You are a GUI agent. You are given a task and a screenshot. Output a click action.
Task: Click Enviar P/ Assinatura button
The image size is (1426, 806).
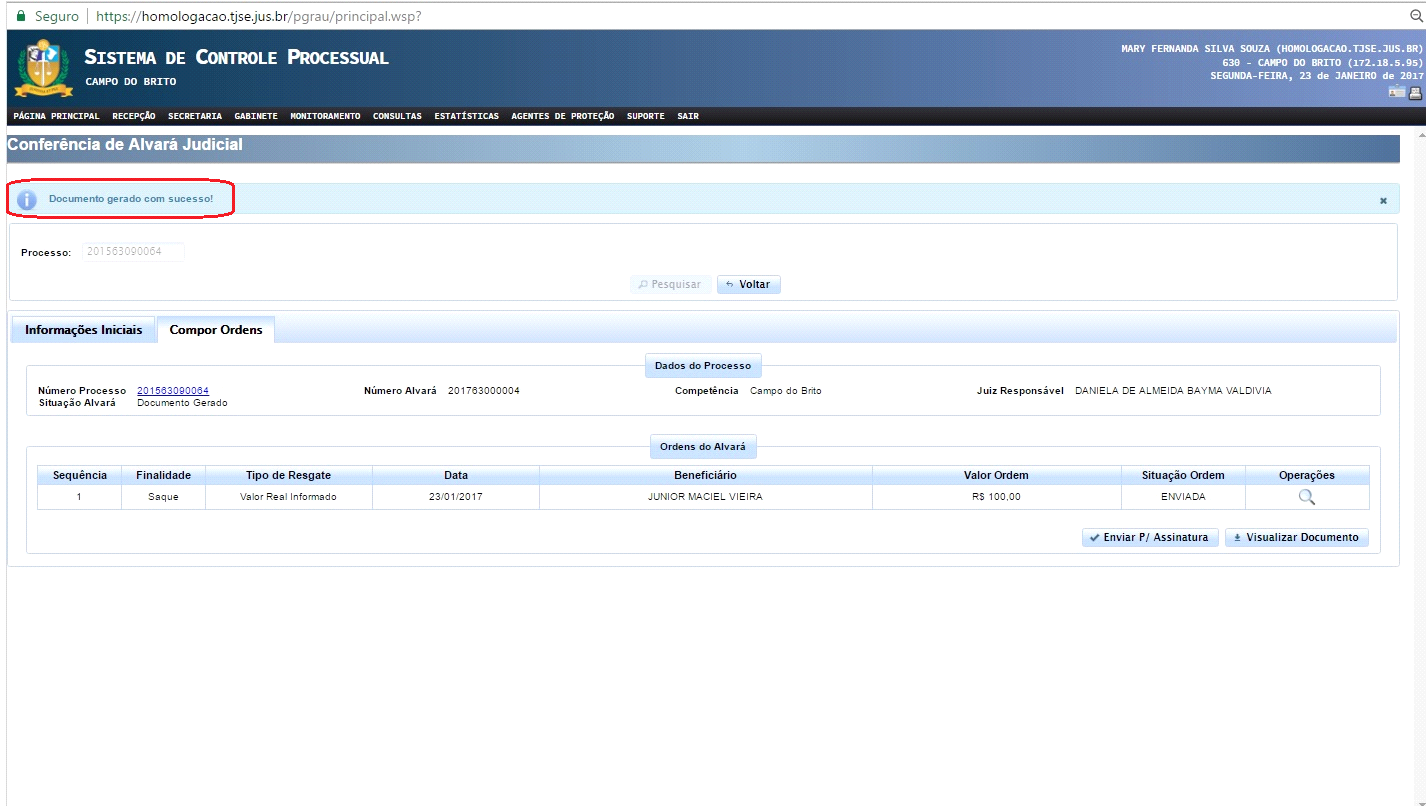pyautogui.click(x=1150, y=538)
